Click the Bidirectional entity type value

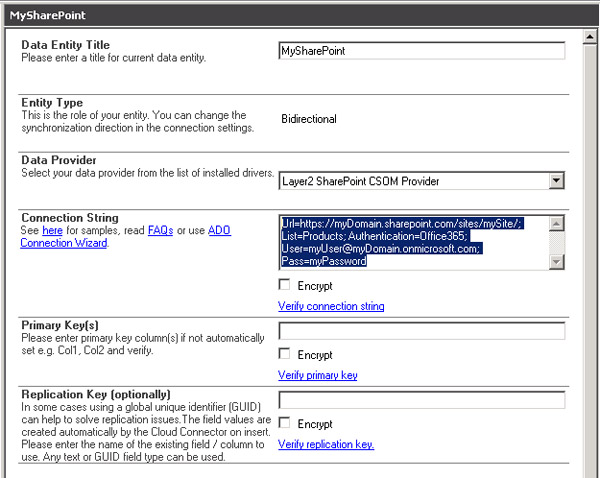tap(309, 119)
